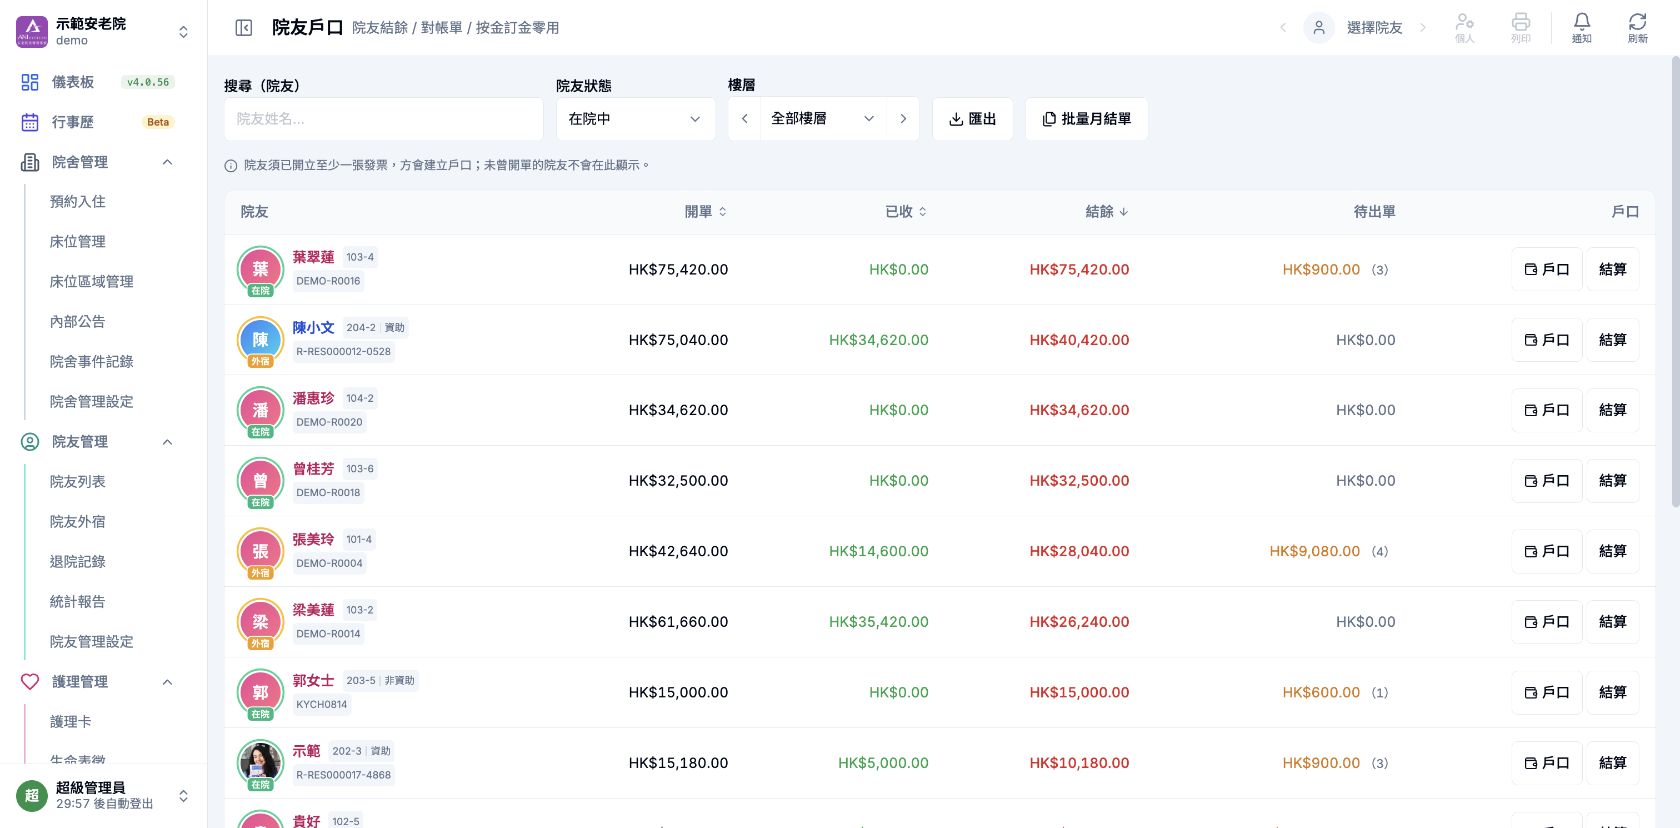Open 戶口 button for 張美玲
The height and width of the screenshot is (828, 1680).
[1547, 551]
